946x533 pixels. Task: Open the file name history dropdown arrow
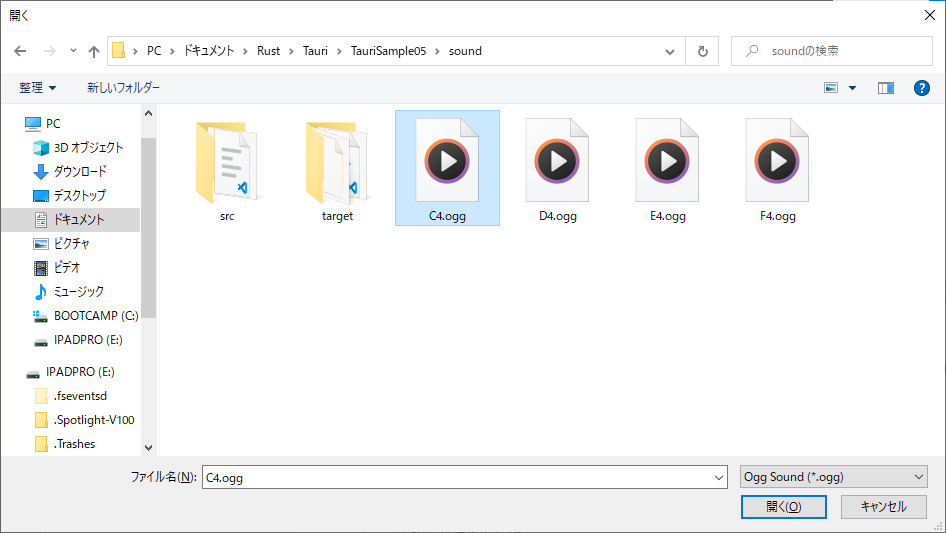[x=719, y=477]
